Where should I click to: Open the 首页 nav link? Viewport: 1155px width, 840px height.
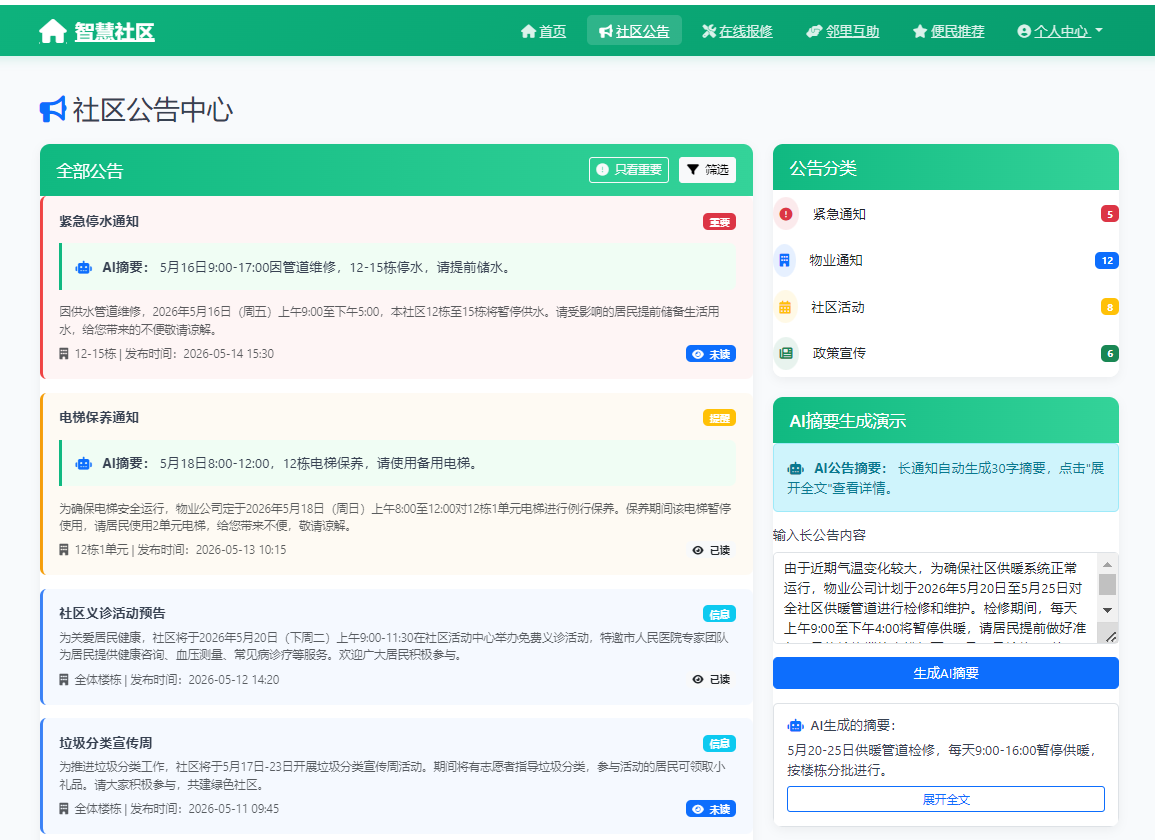543,31
